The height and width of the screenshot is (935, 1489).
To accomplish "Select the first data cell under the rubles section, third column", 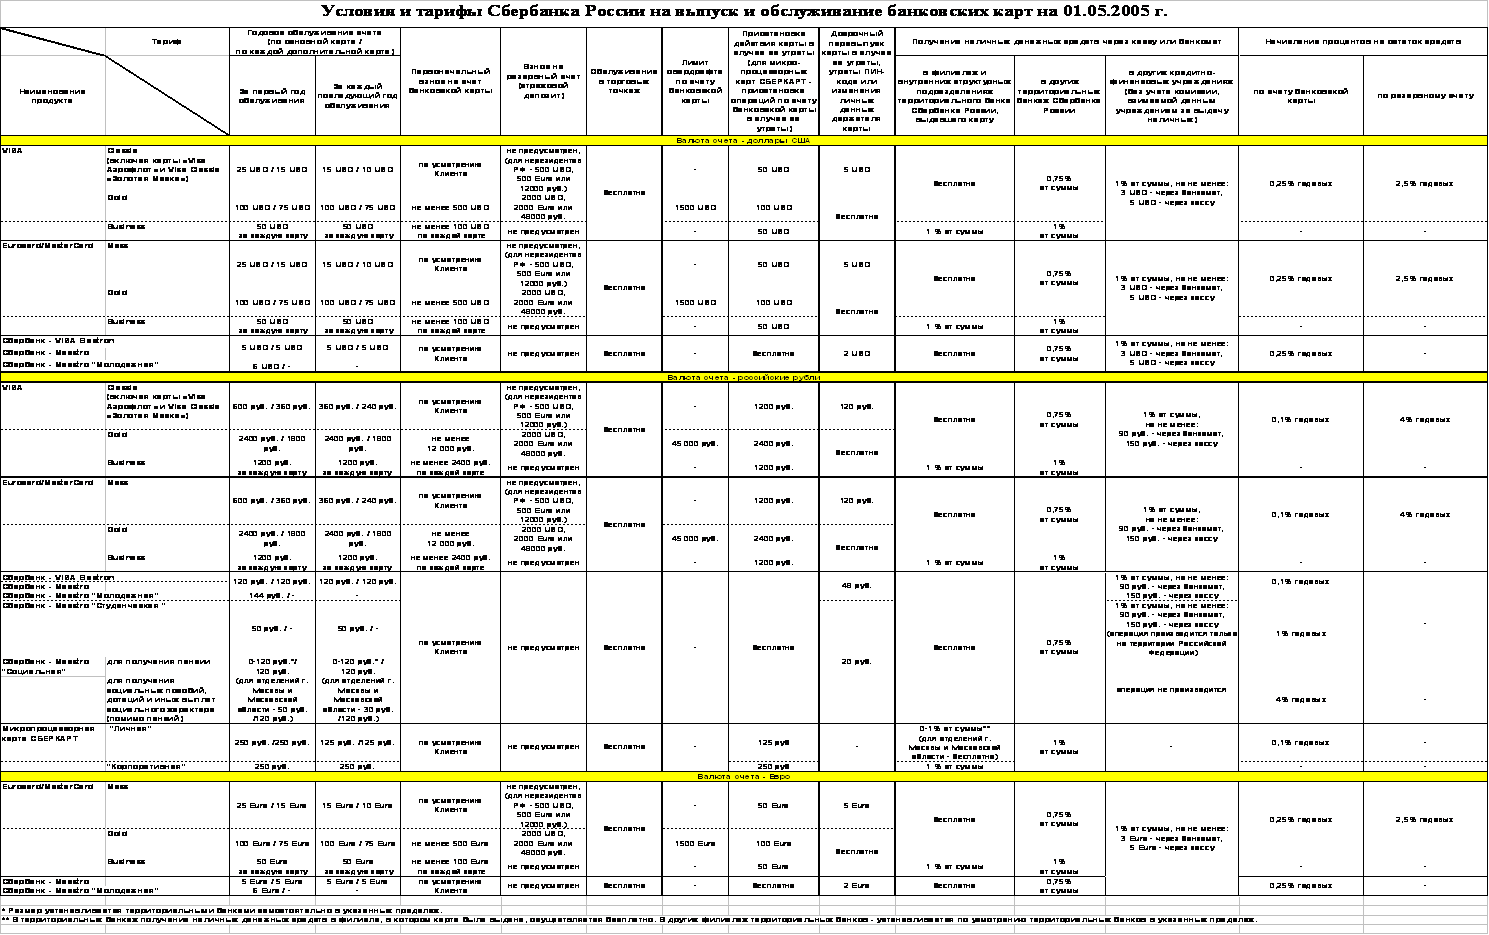I will click(x=272, y=407).
